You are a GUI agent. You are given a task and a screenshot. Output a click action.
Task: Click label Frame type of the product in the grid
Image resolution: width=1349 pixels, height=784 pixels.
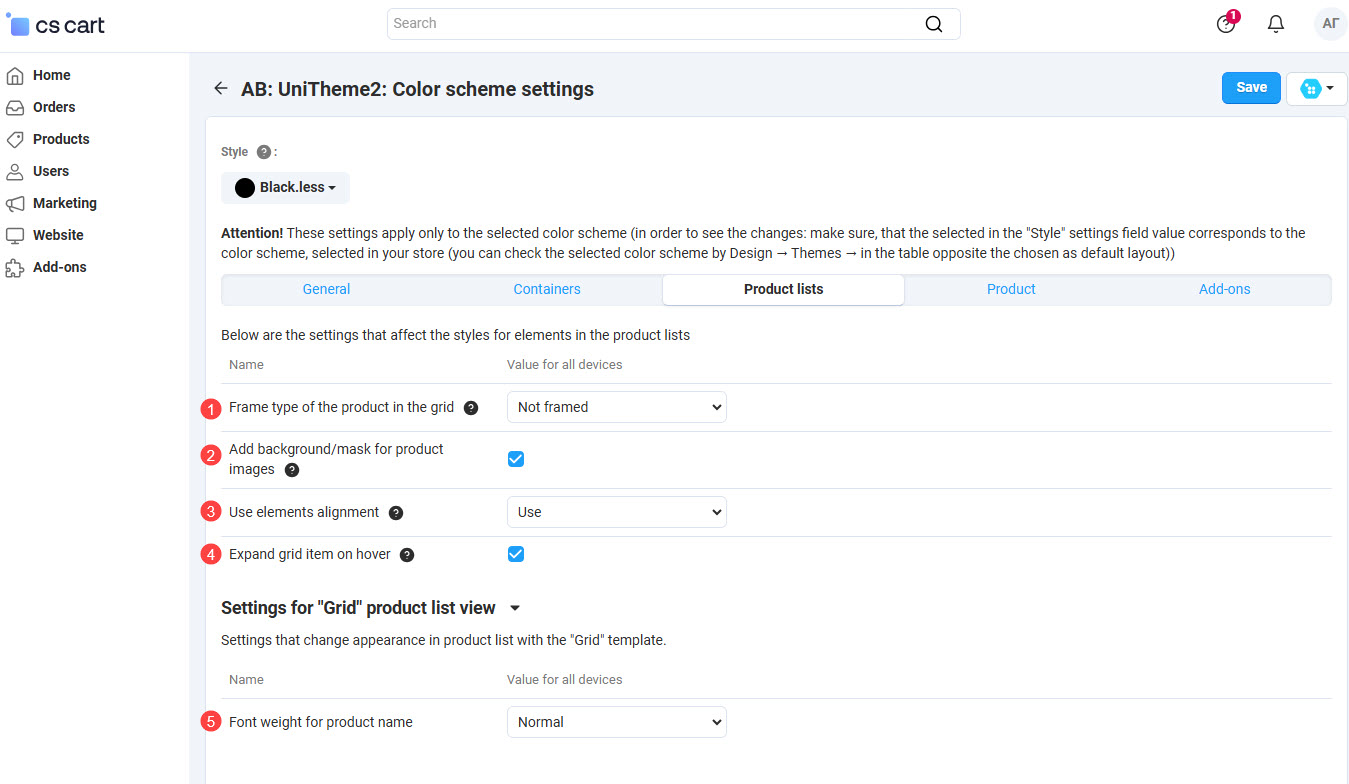click(x=341, y=407)
